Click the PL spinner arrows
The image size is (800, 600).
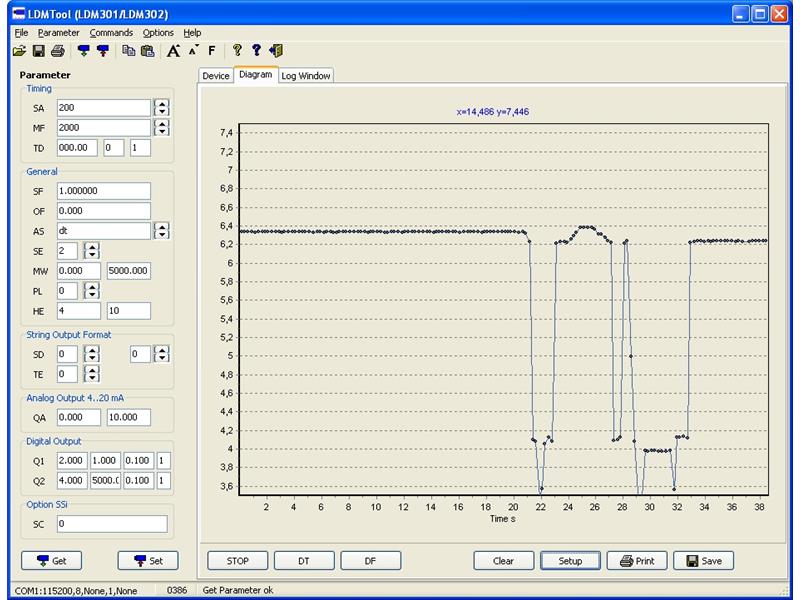[x=92, y=291]
